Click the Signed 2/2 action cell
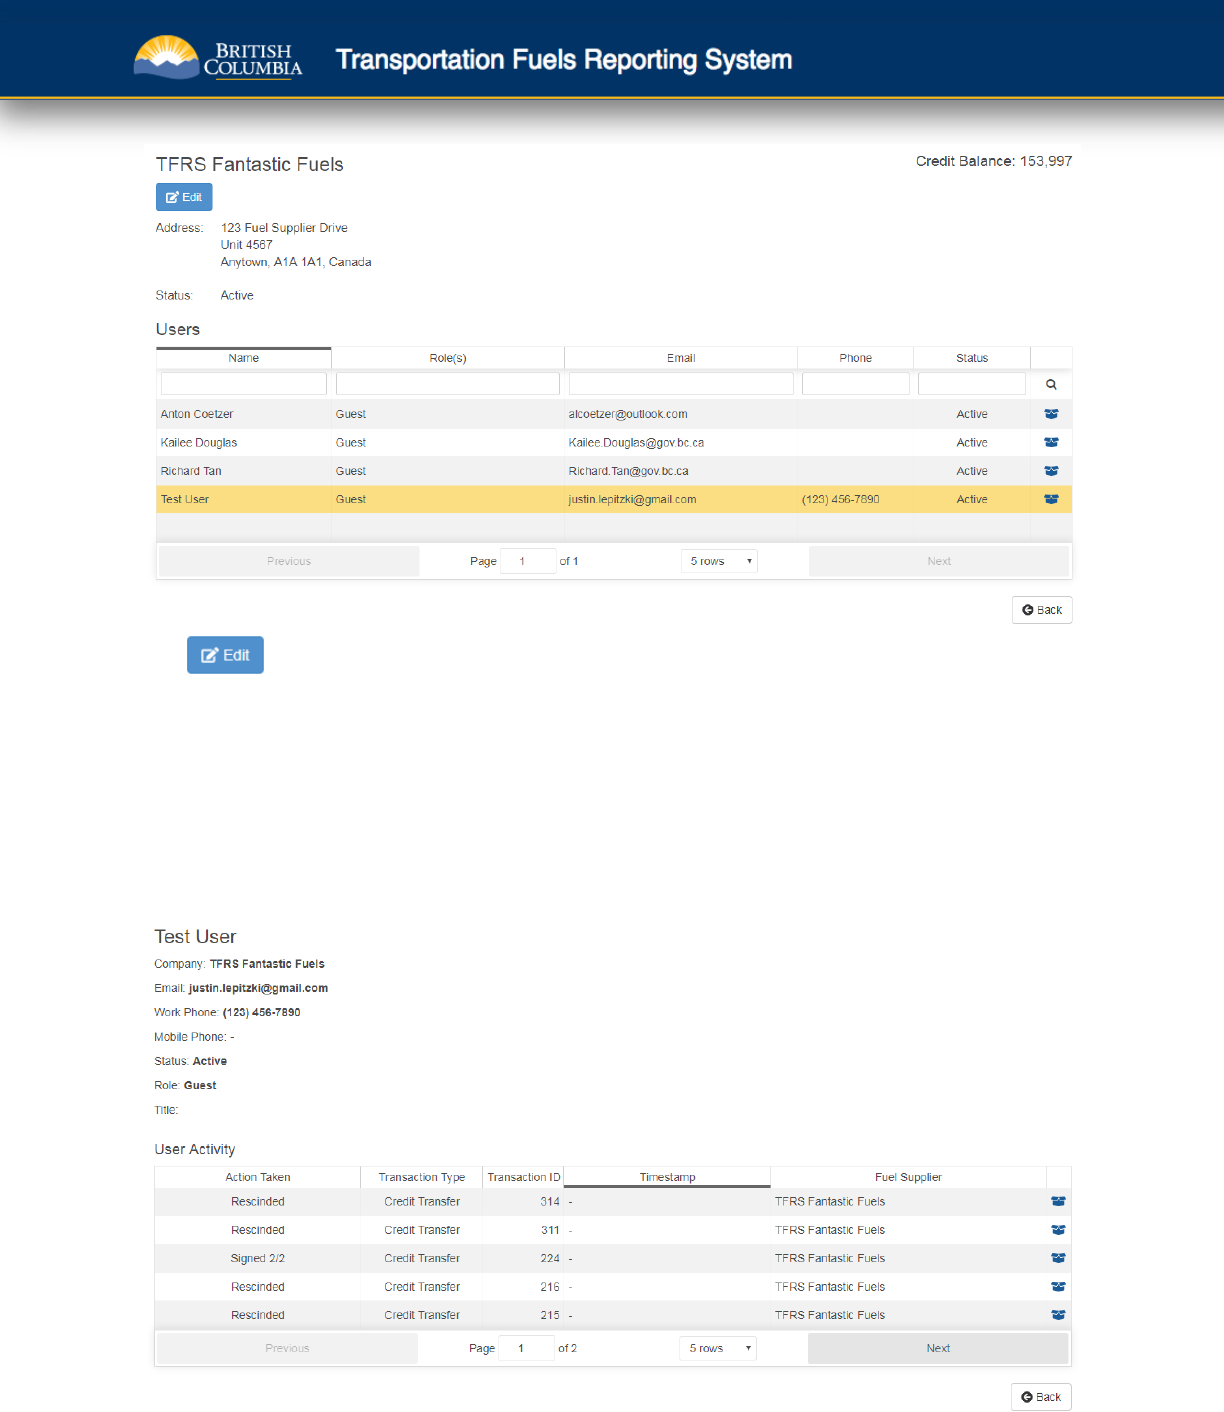The width and height of the screenshot is (1224, 1412). click(x=258, y=1258)
